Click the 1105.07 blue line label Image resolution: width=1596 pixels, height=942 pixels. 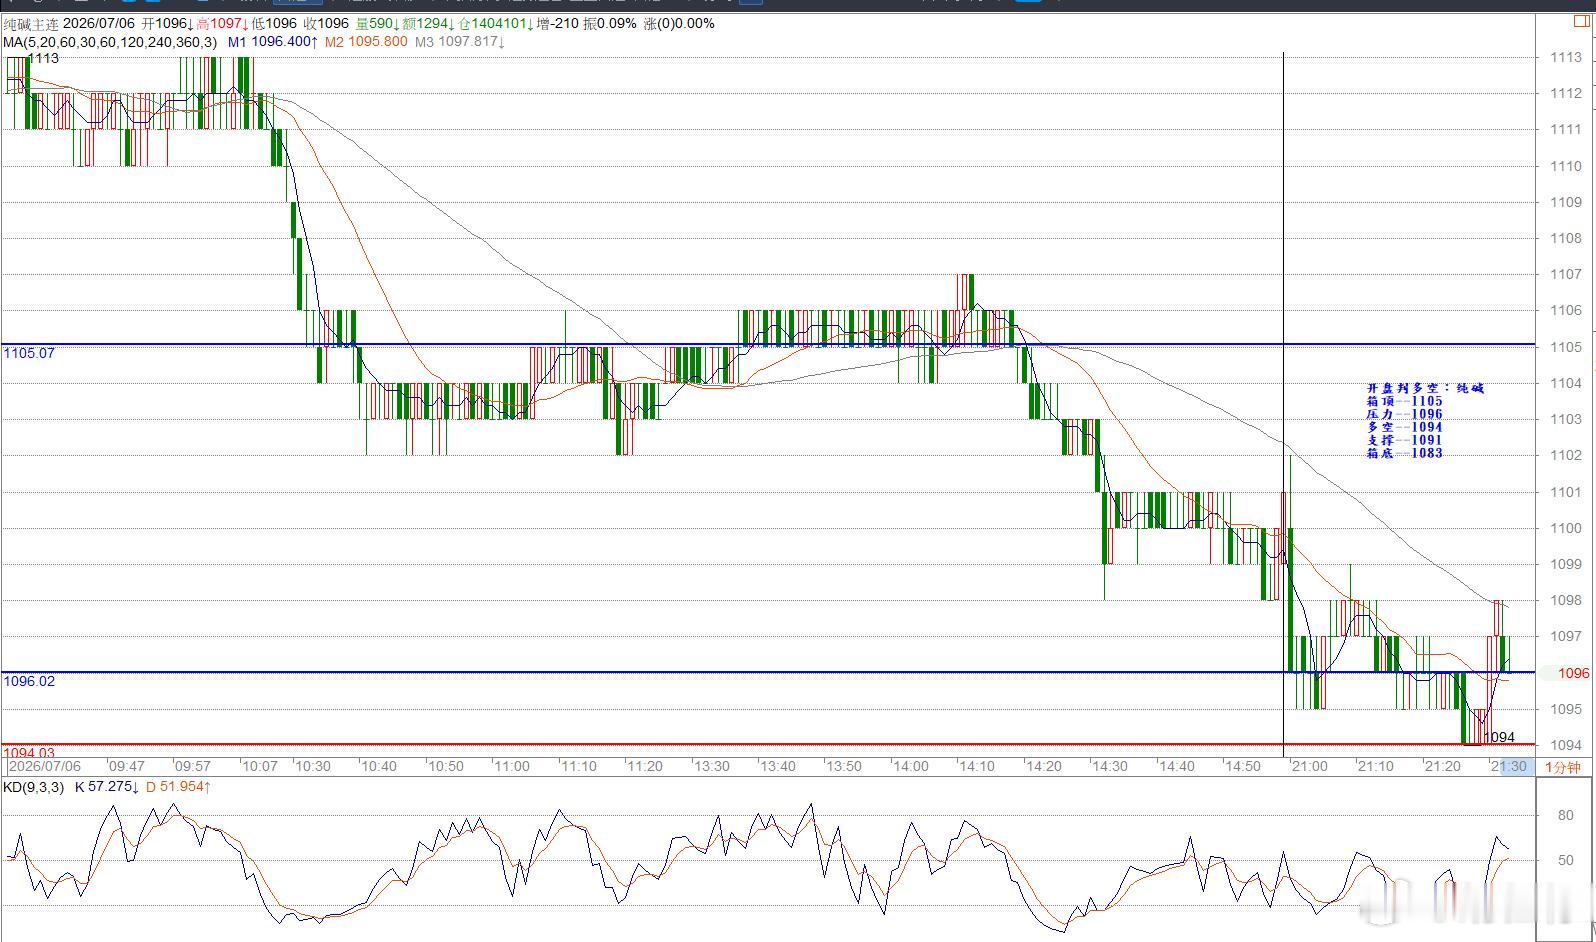pyautogui.click(x=29, y=353)
